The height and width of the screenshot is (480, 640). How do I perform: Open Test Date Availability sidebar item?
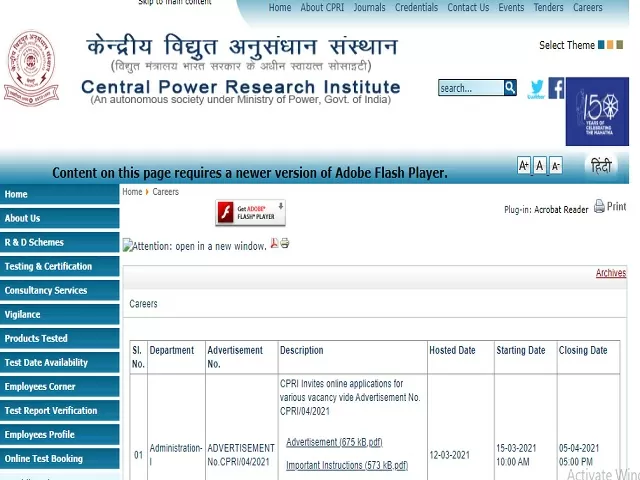pos(60,362)
